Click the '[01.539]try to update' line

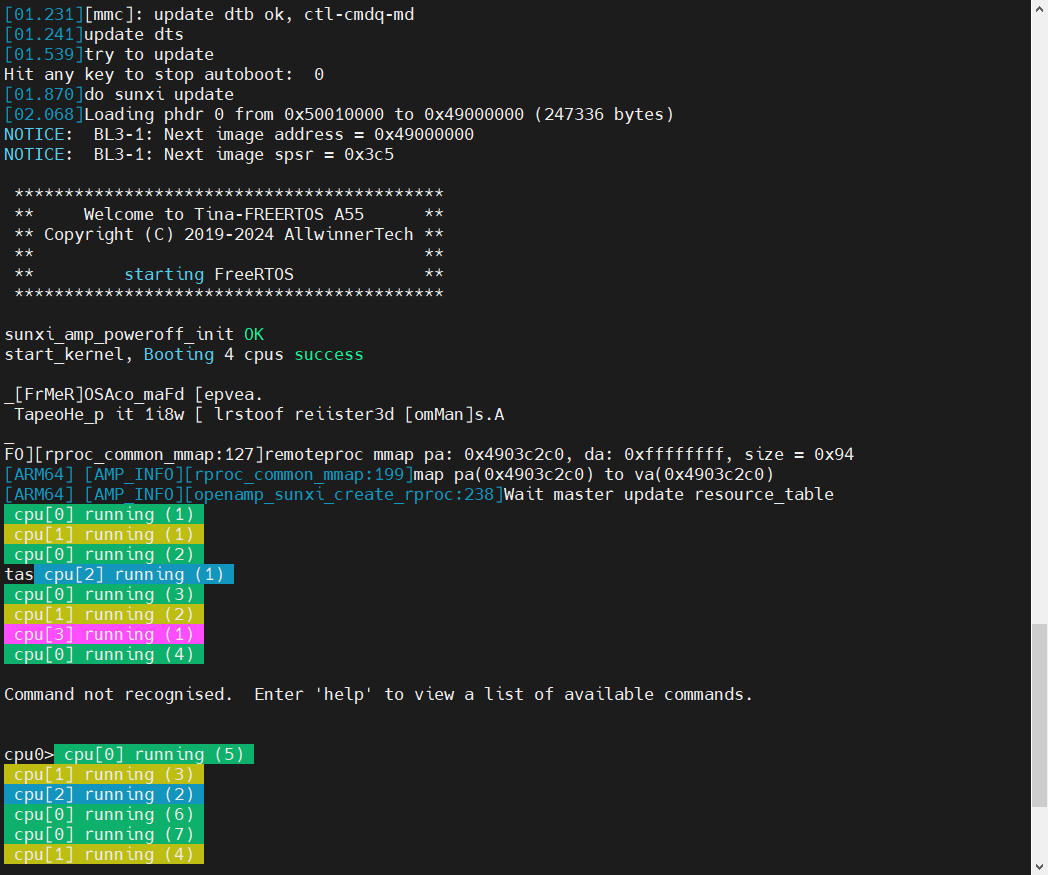[x=109, y=54]
